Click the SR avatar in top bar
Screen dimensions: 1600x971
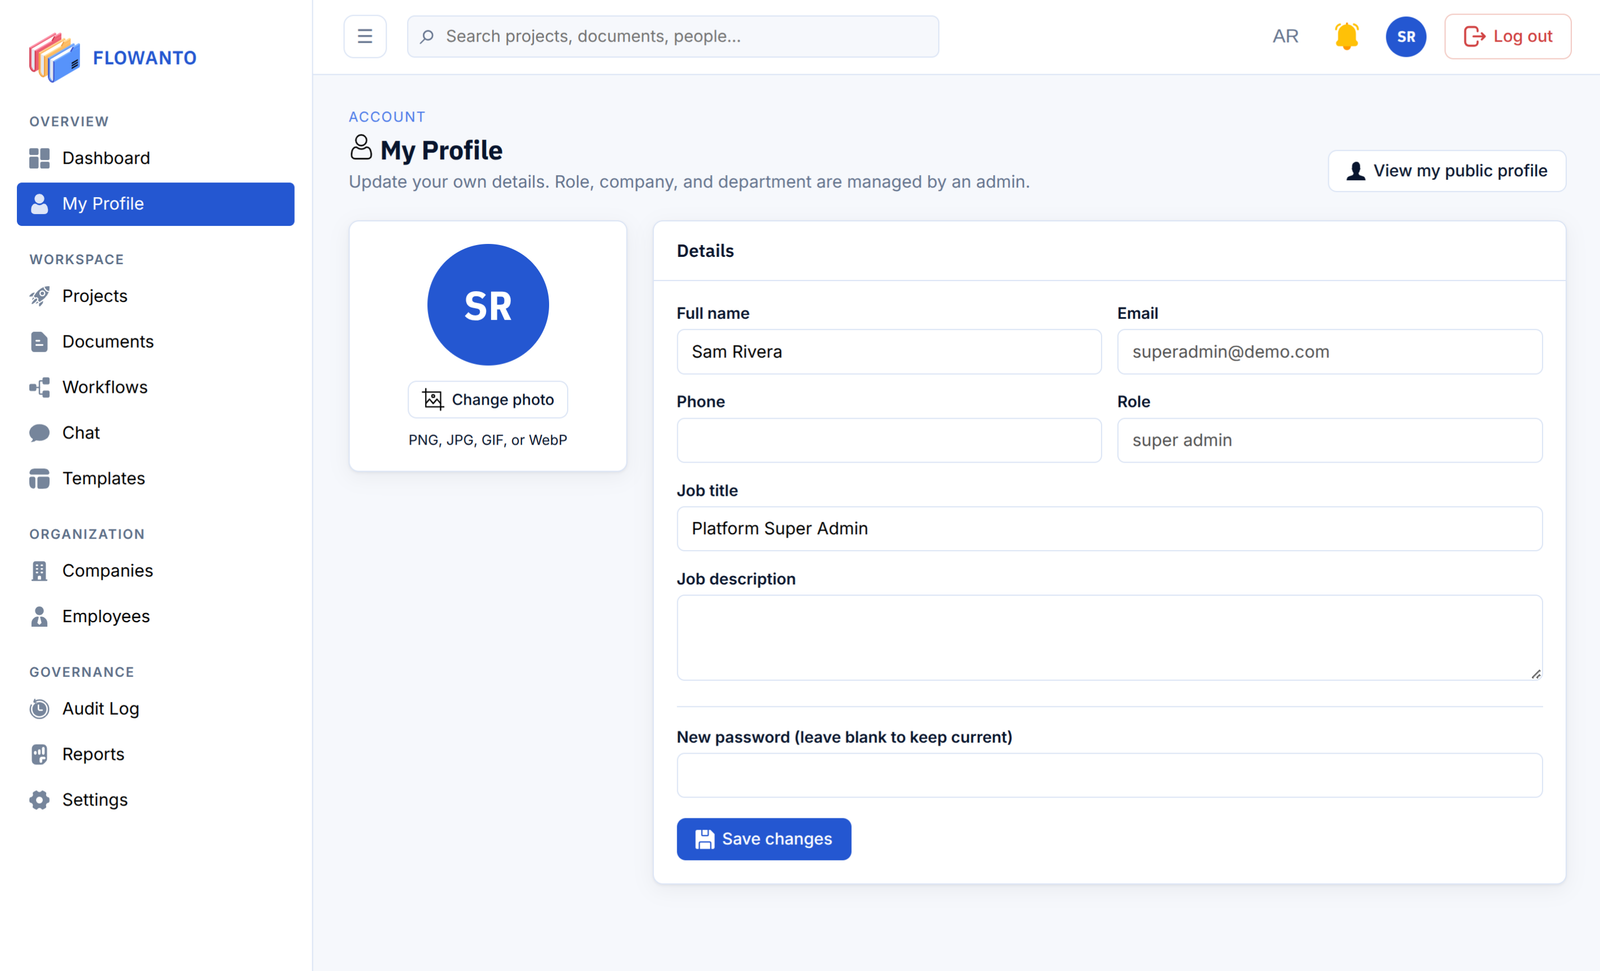(1406, 37)
